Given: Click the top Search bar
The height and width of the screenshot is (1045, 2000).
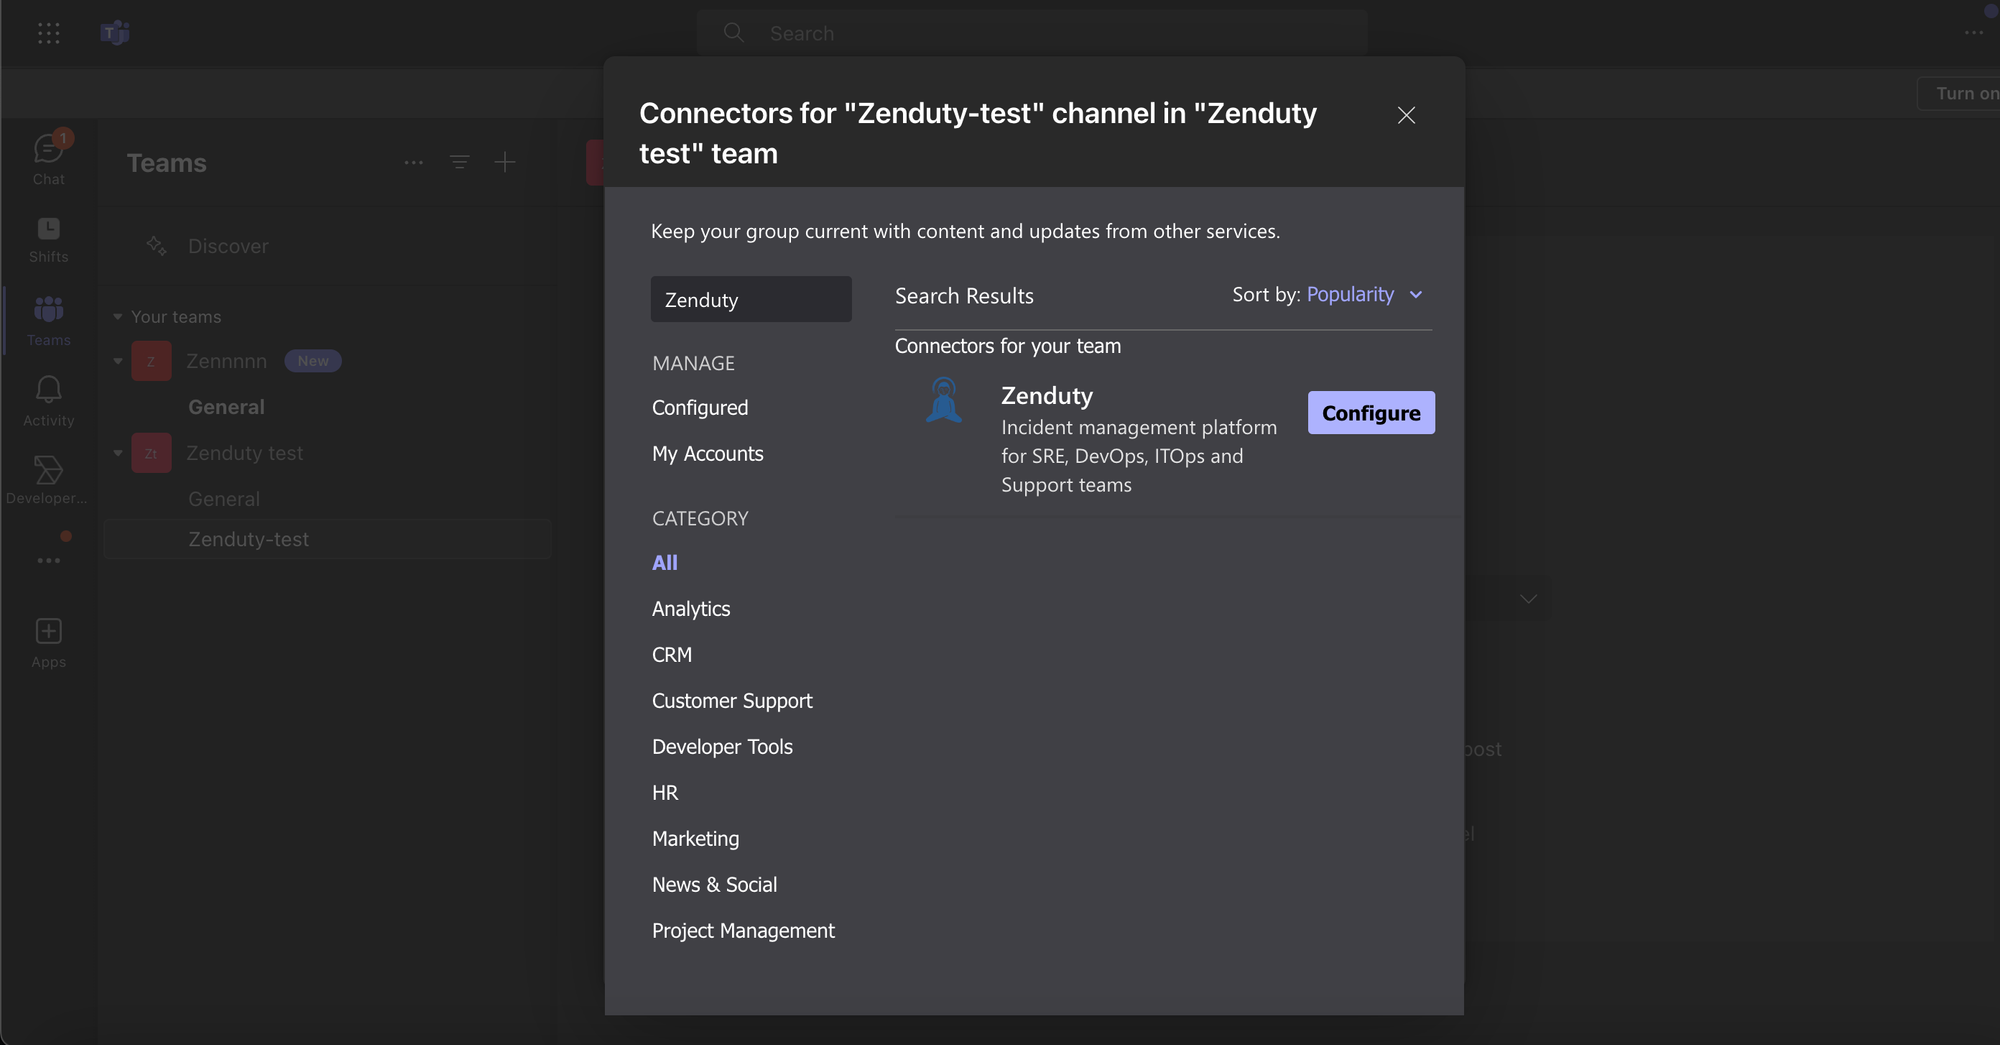Looking at the screenshot, I should [x=1032, y=33].
